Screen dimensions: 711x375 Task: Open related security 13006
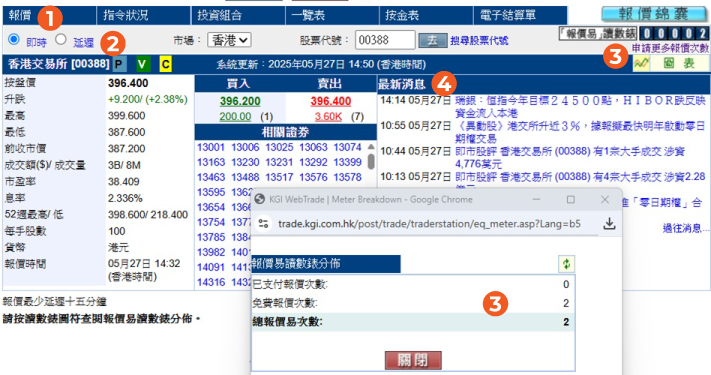point(245,147)
